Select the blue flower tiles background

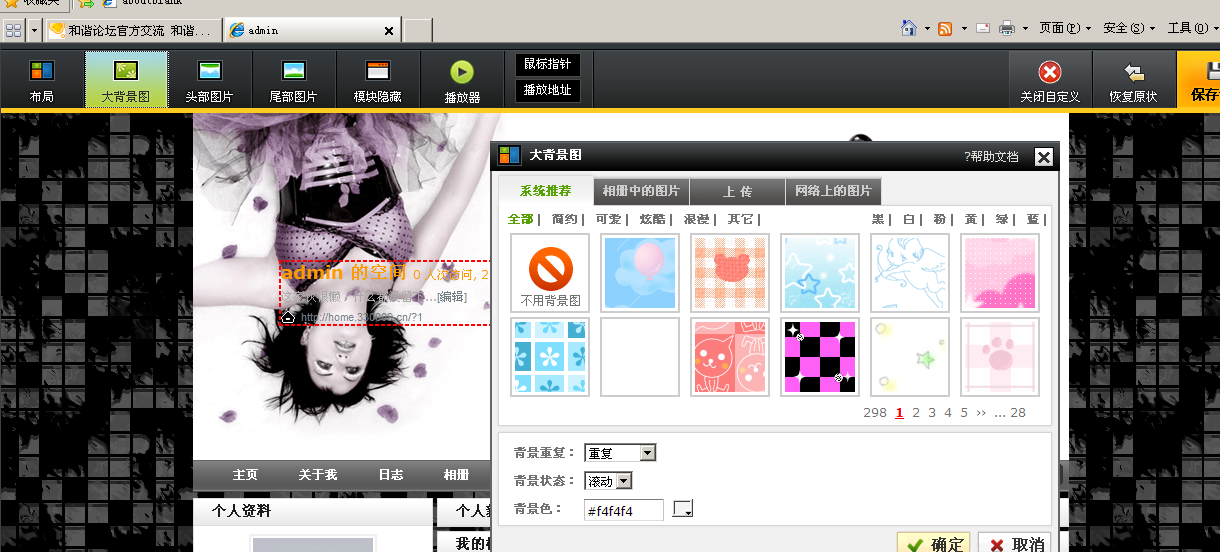click(x=550, y=357)
